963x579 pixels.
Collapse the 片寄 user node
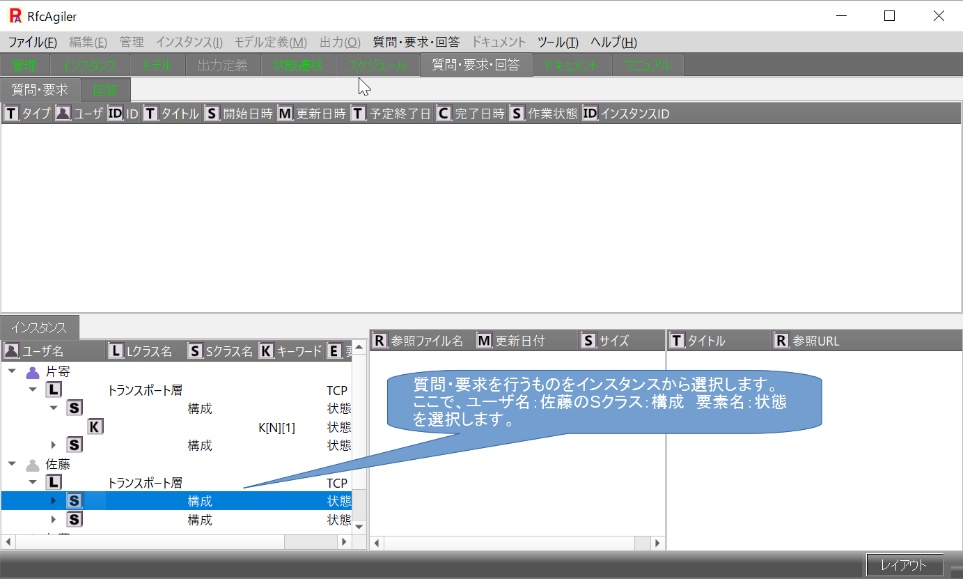point(12,371)
